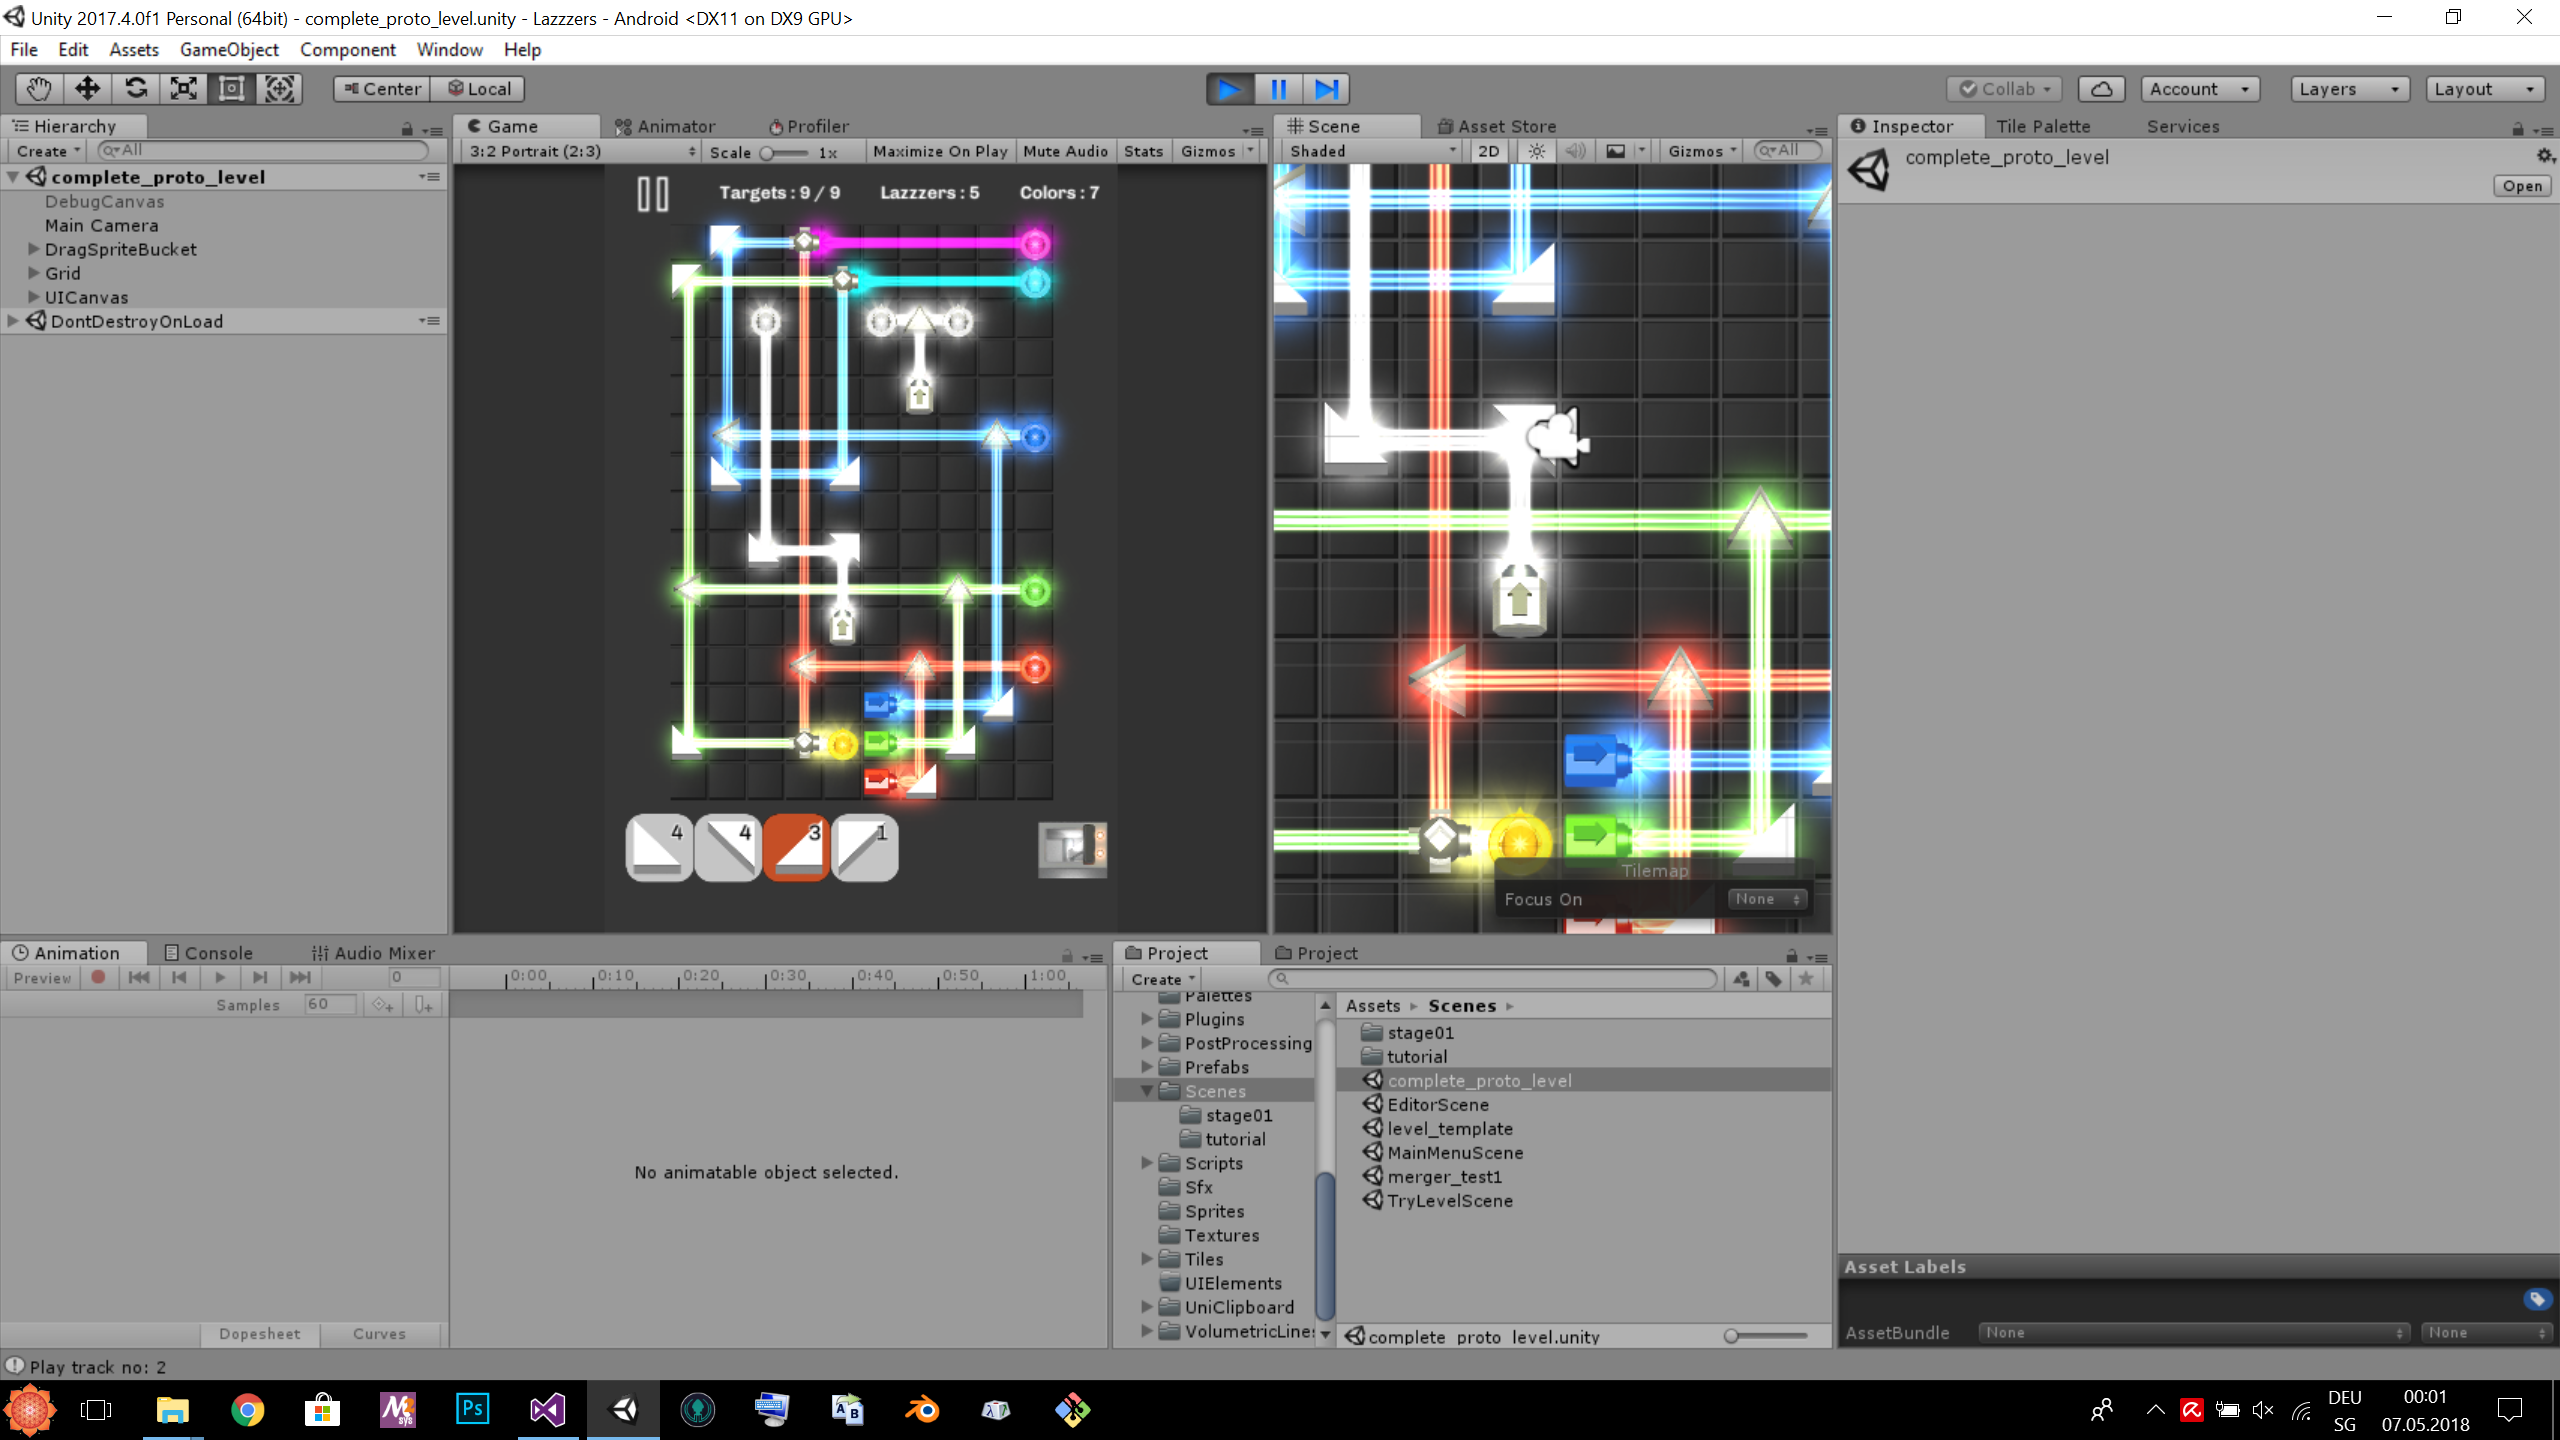Open the GameObject menu
Screen dimensions: 2560x1440
click(x=229, y=49)
